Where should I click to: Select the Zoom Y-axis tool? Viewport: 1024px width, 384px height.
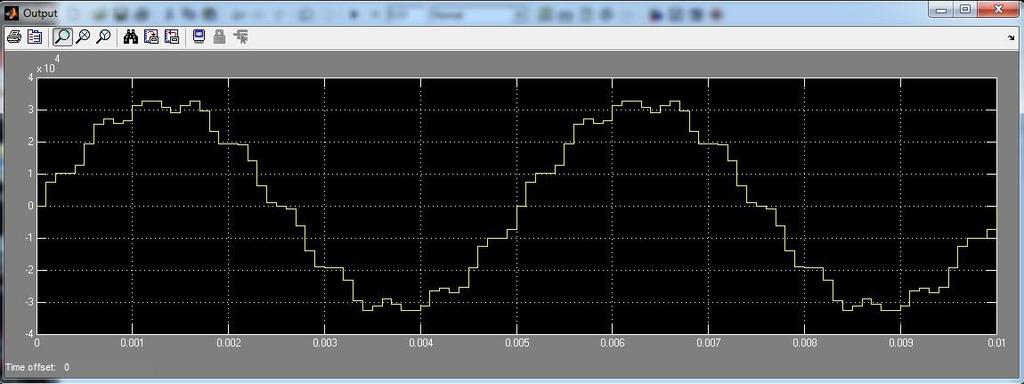pyautogui.click(x=103, y=37)
